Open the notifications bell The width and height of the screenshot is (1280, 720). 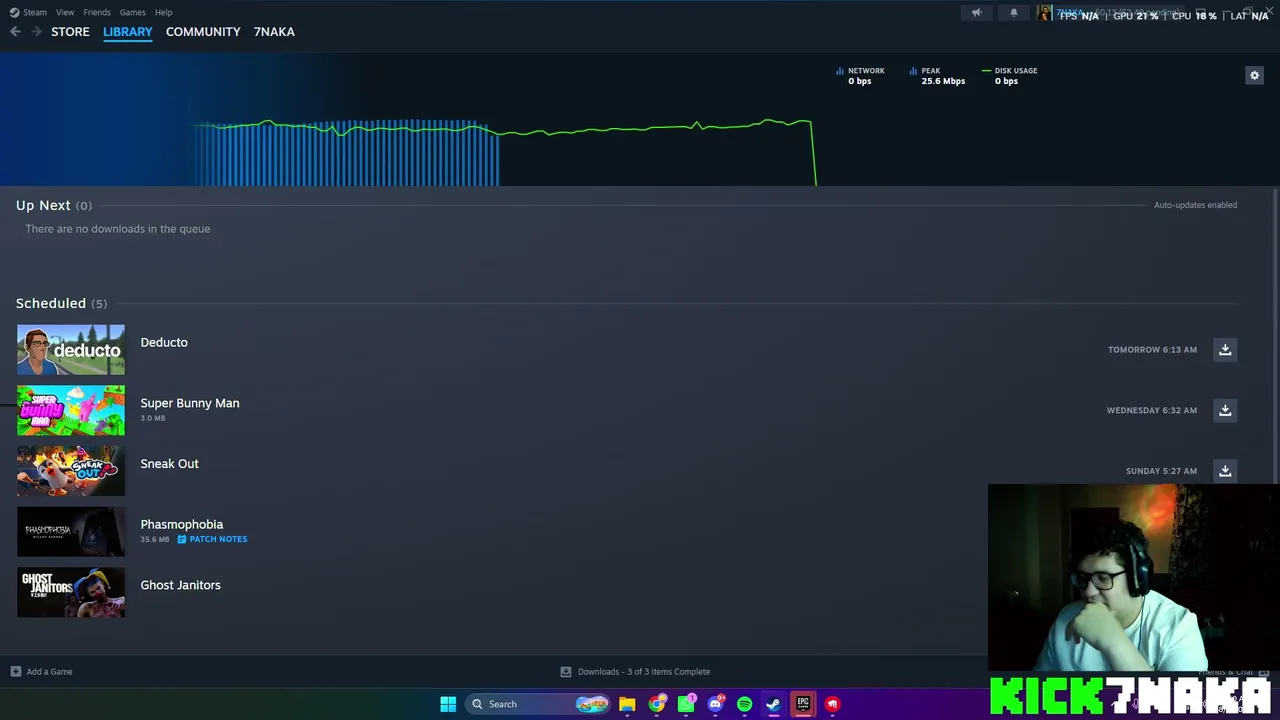(1013, 13)
